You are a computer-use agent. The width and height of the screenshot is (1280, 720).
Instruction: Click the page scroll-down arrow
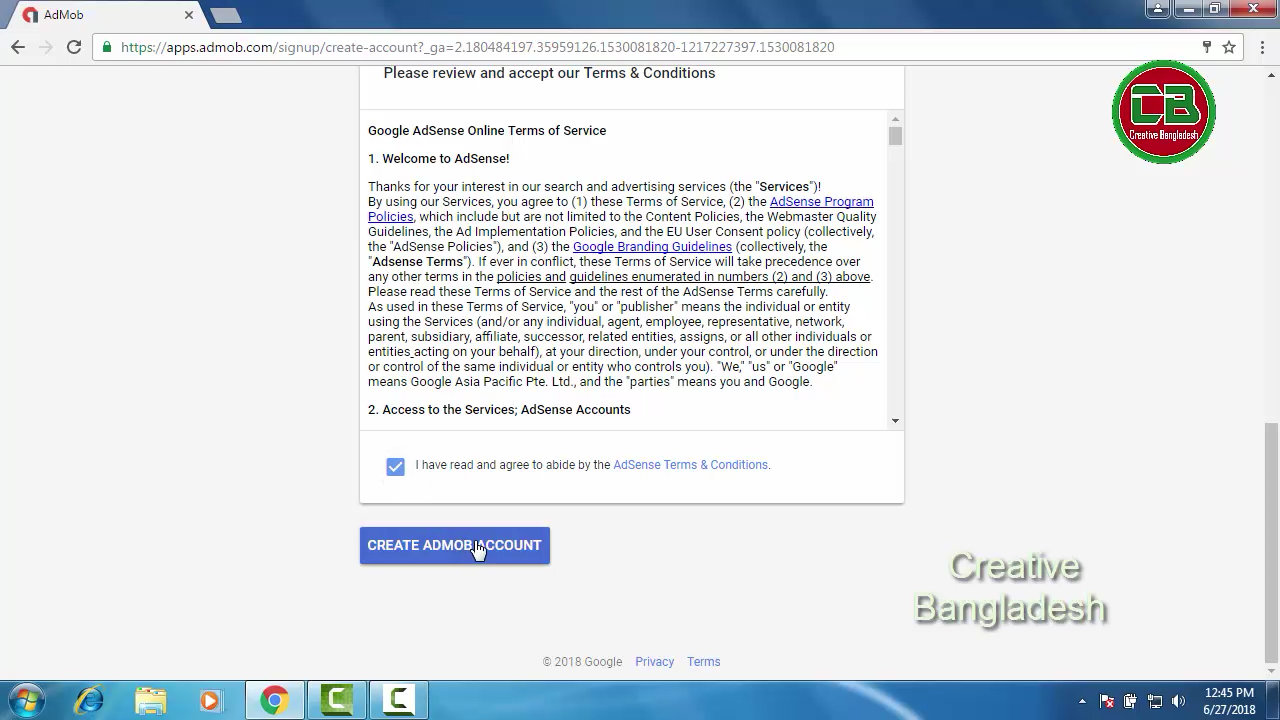(1272, 673)
